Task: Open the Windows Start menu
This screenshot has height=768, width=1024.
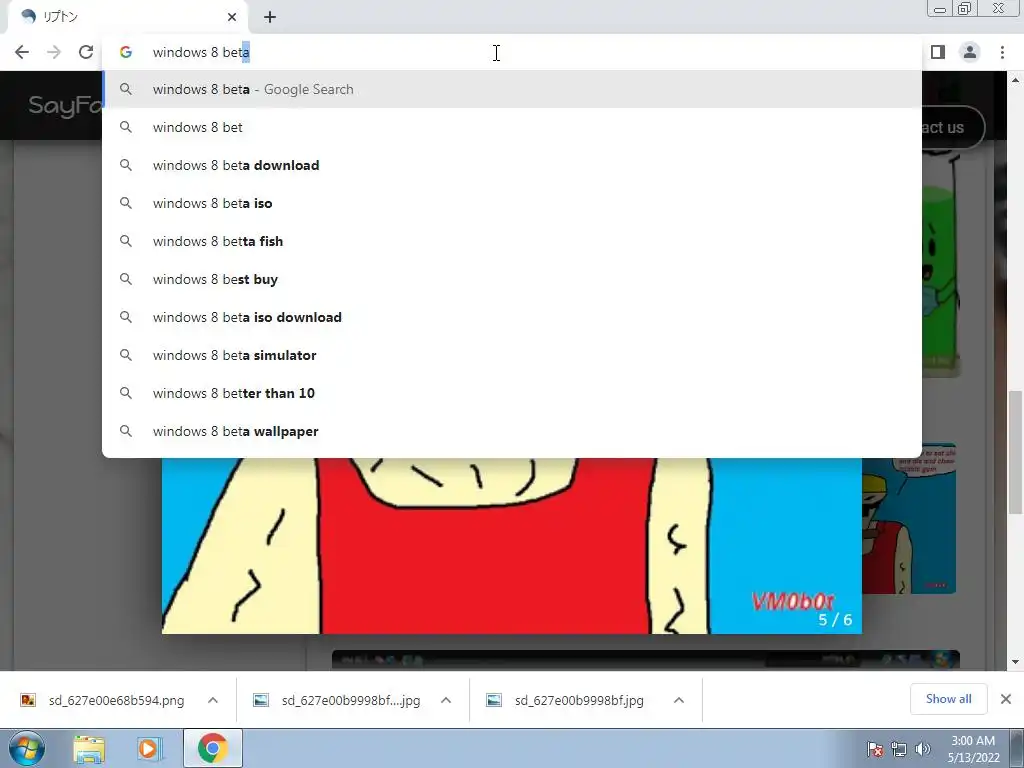Action: click(x=27, y=748)
